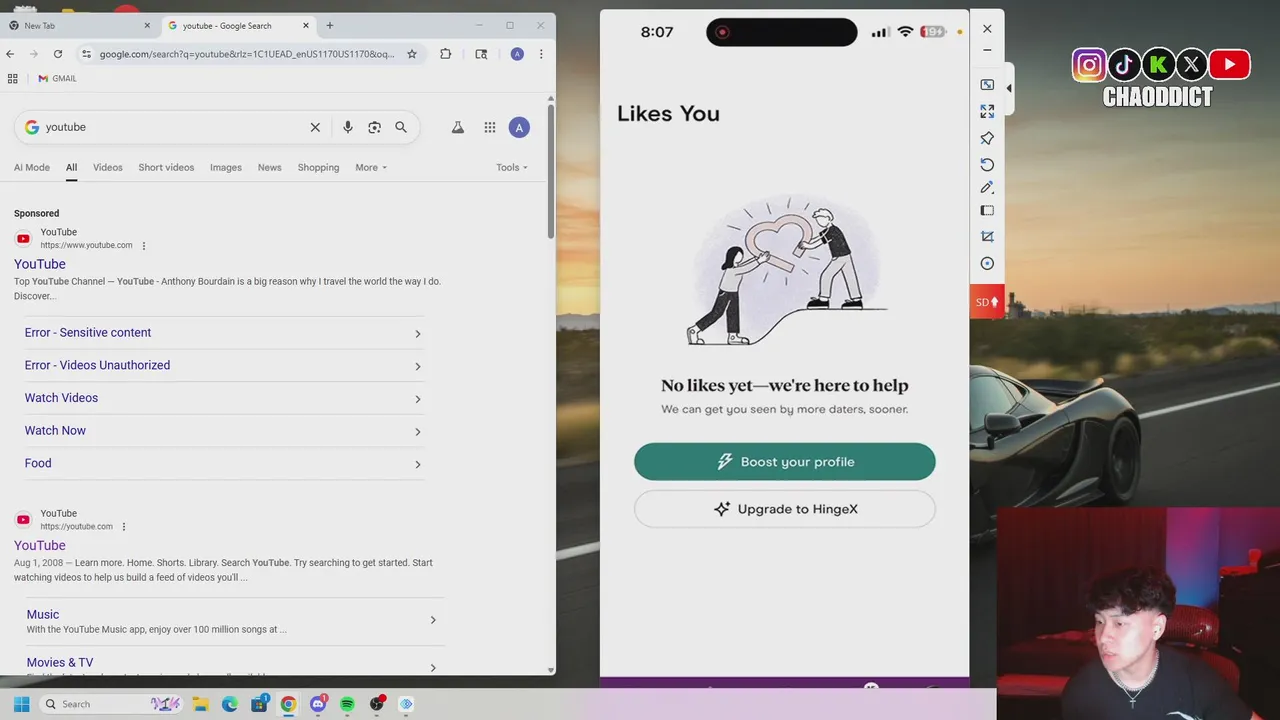Take a screenshot with crop icon
The height and width of the screenshot is (720, 1280).
(987, 237)
